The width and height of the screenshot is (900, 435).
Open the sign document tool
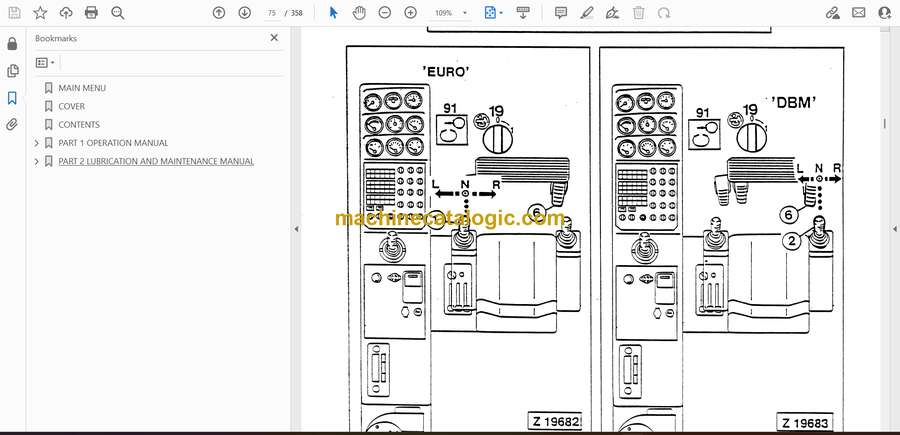(x=612, y=13)
